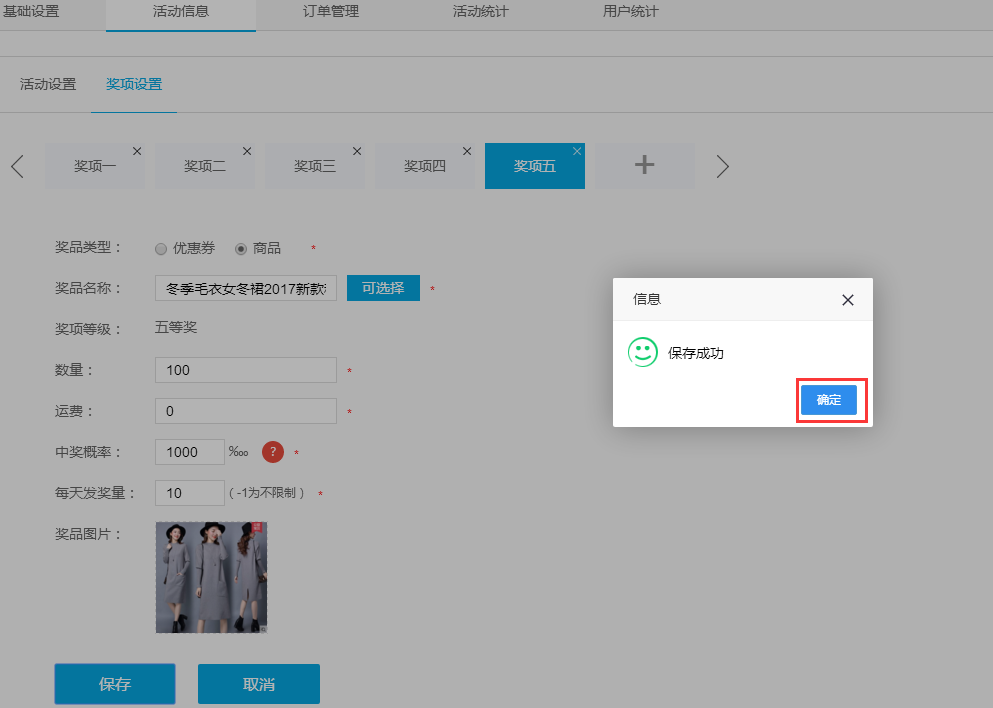Edit the 中奖概率 field showing 1000
This screenshot has width=993, height=708.
tap(190, 452)
